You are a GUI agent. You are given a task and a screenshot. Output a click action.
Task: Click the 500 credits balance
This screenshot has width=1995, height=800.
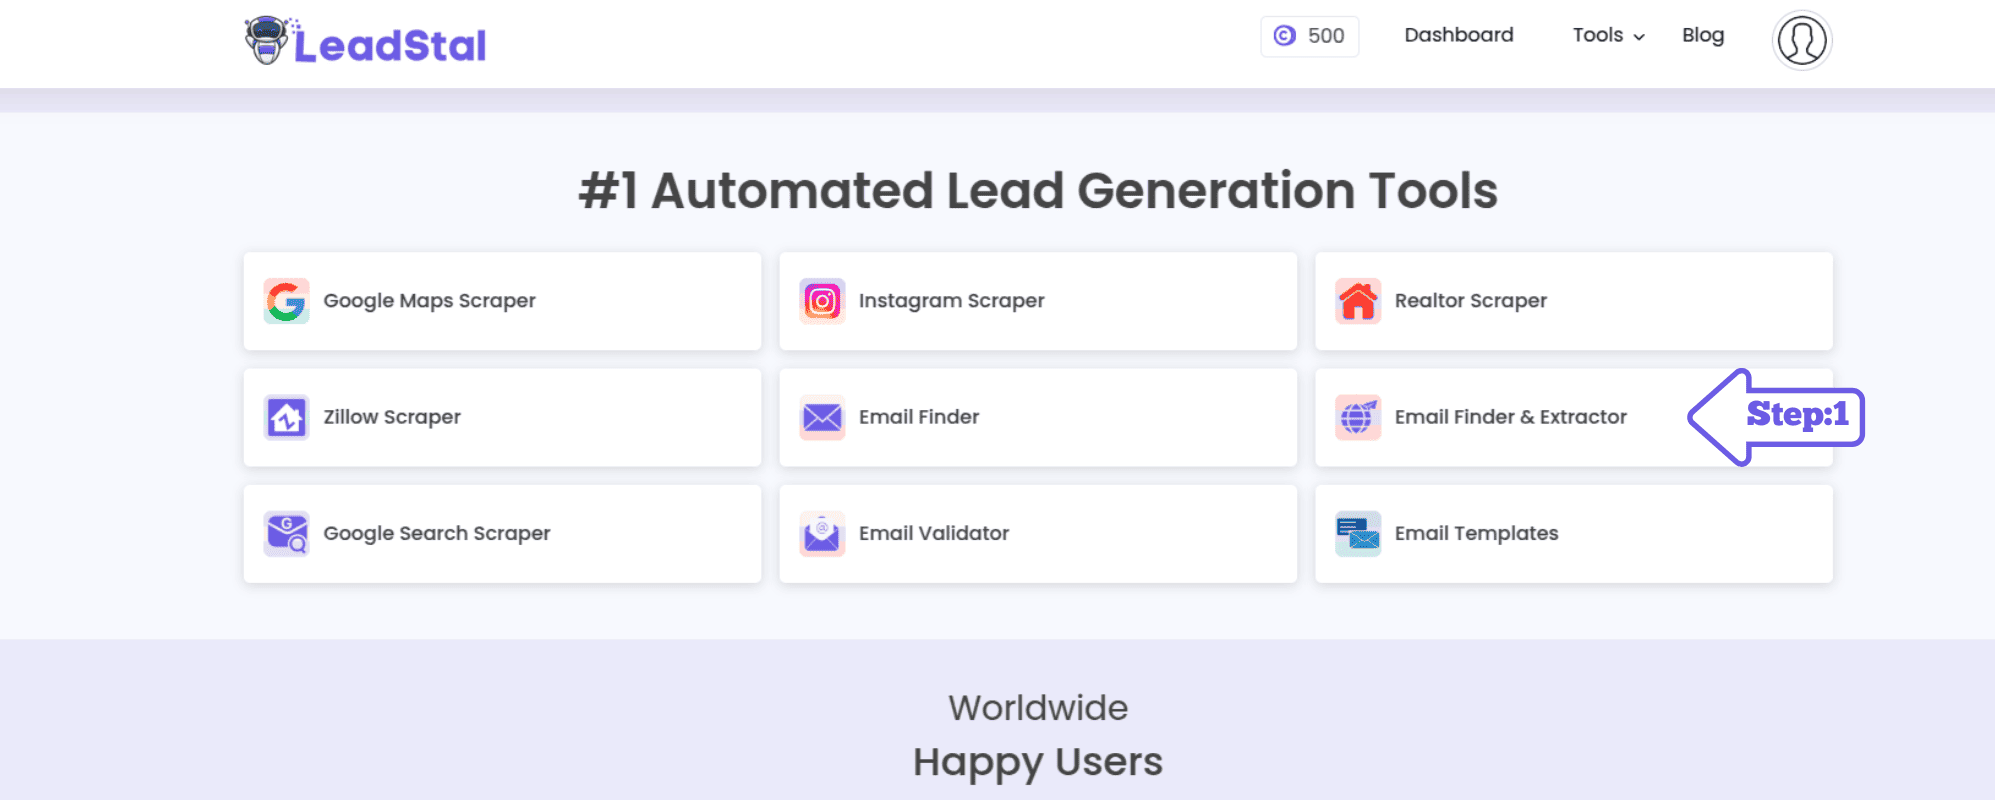tap(1310, 36)
